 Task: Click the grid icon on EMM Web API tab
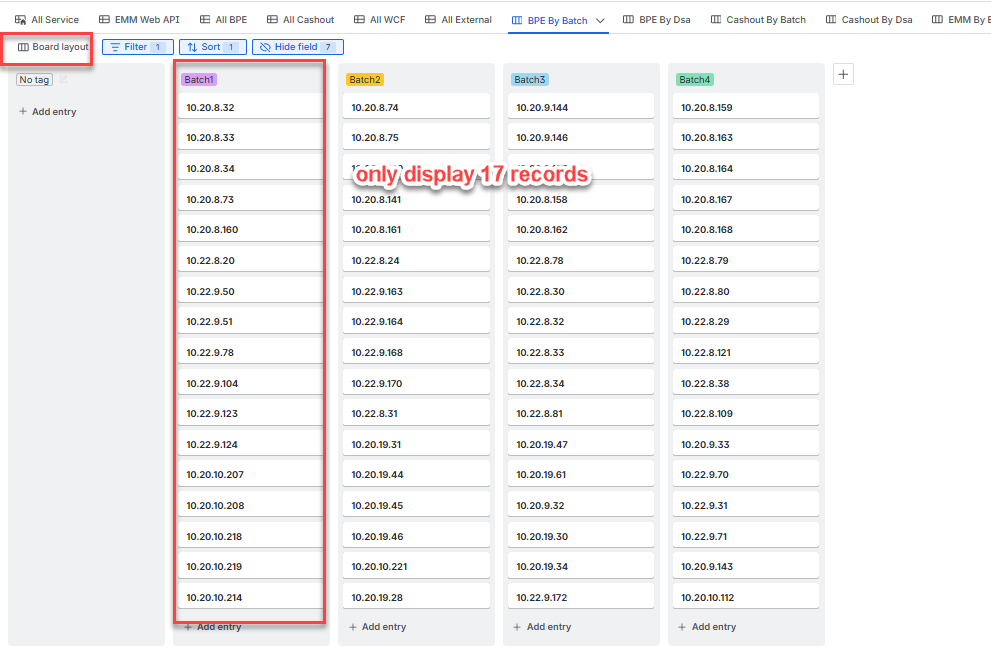click(104, 20)
